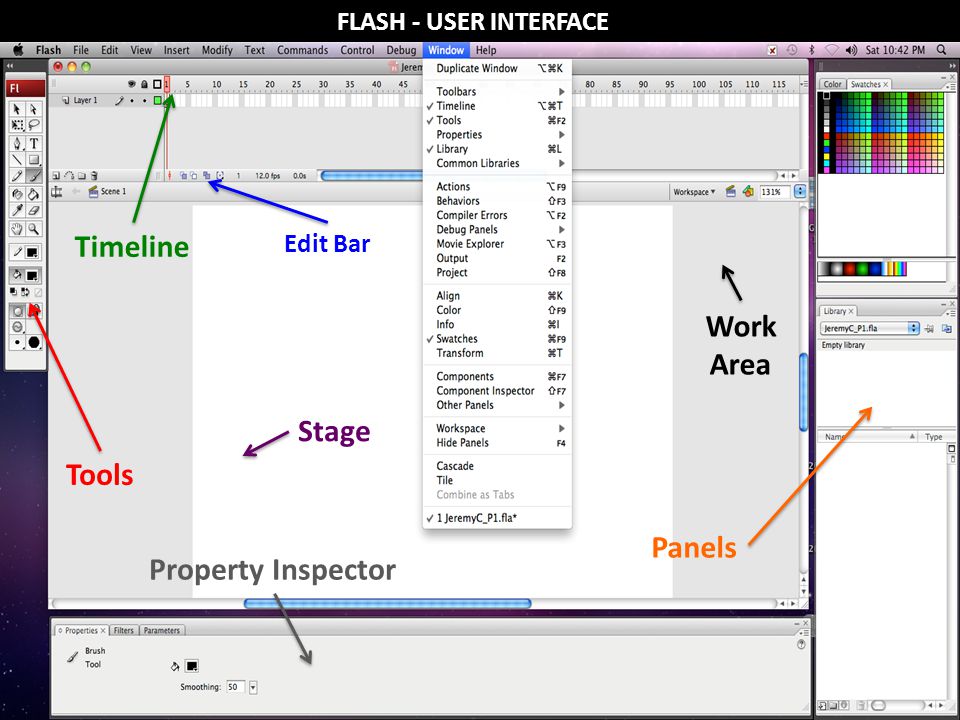Select the Selection (black arrow) tool
This screenshot has height=720, width=960.
[x=17, y=109]
